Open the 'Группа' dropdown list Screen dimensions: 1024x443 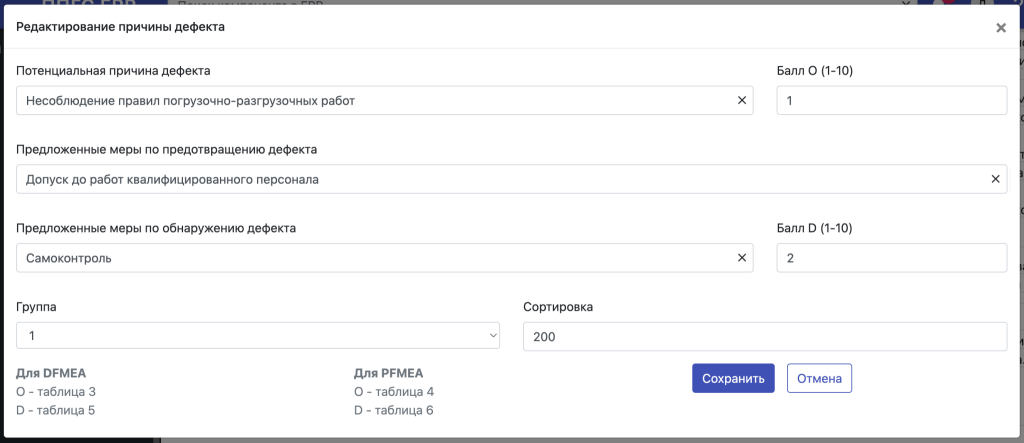click(258, 336)
